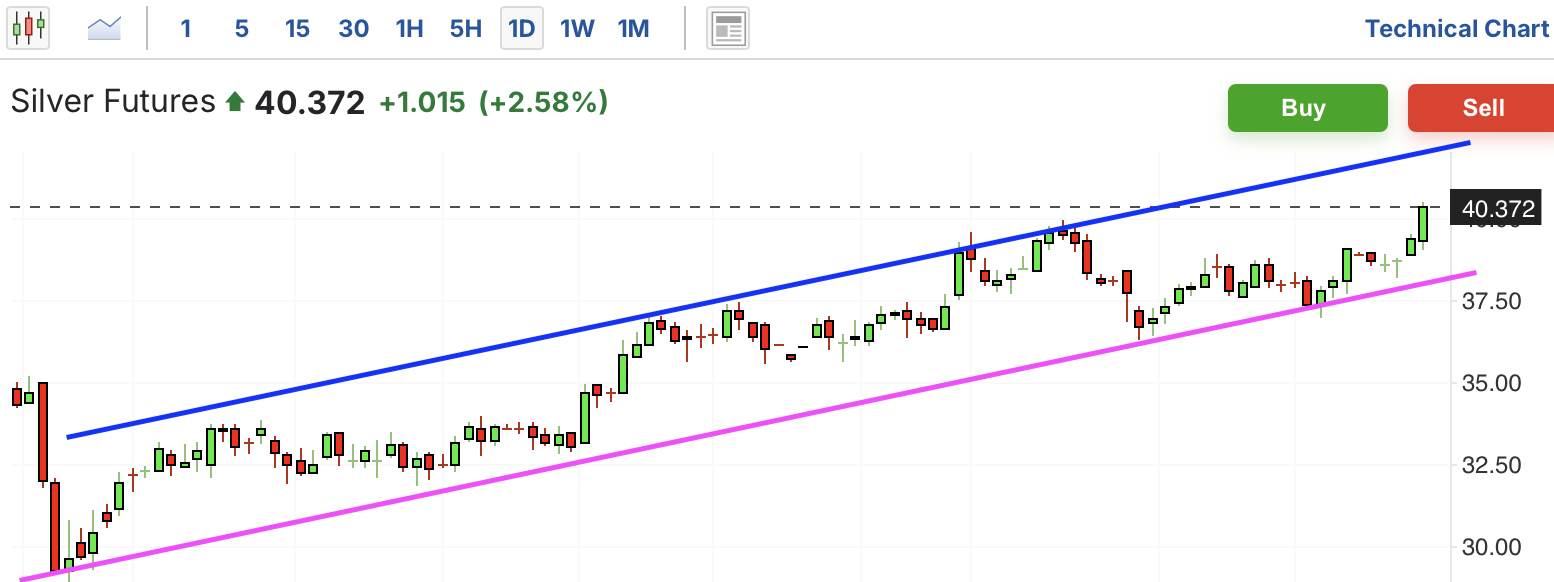The image size is (1554, 582).
Task: Select the 1M timeframe
Action: (633, 28)
